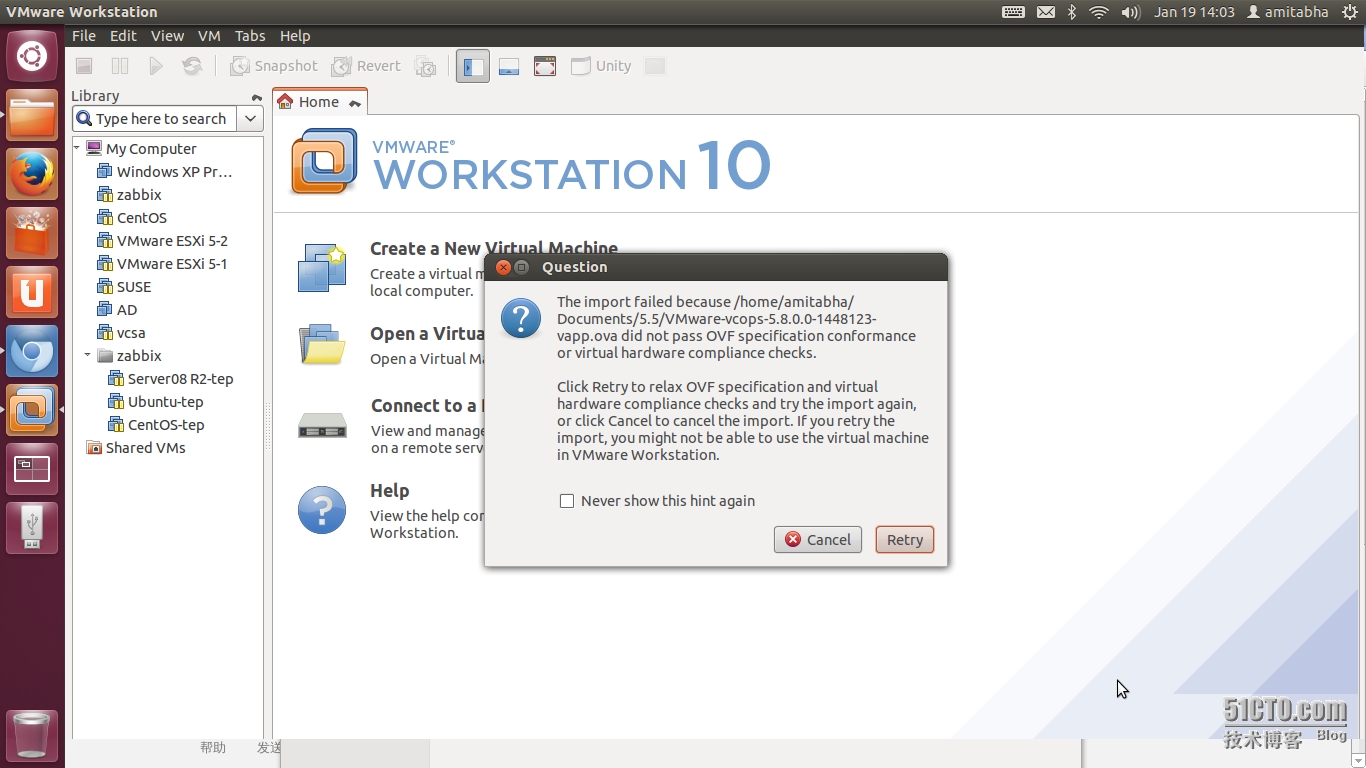Open Ubuntu One launcher icon
This screenshot has height=768, width=1366.
point(32,293)
